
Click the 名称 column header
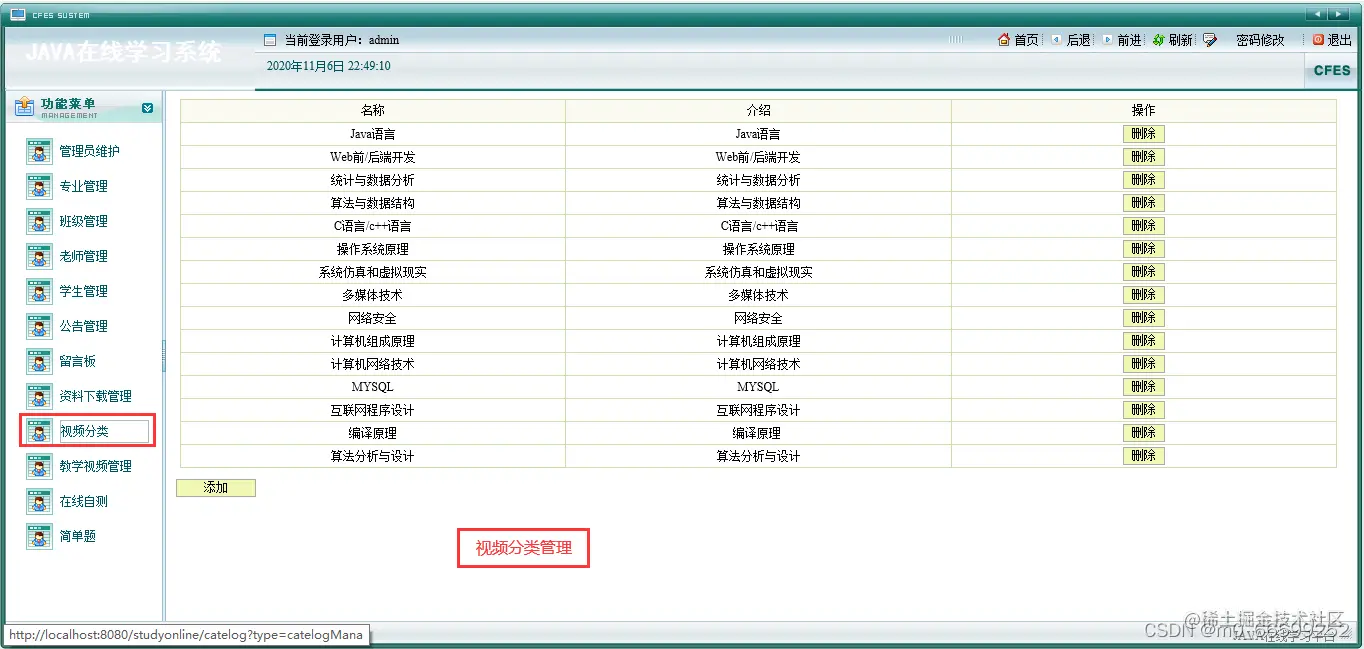coord(373,111)
